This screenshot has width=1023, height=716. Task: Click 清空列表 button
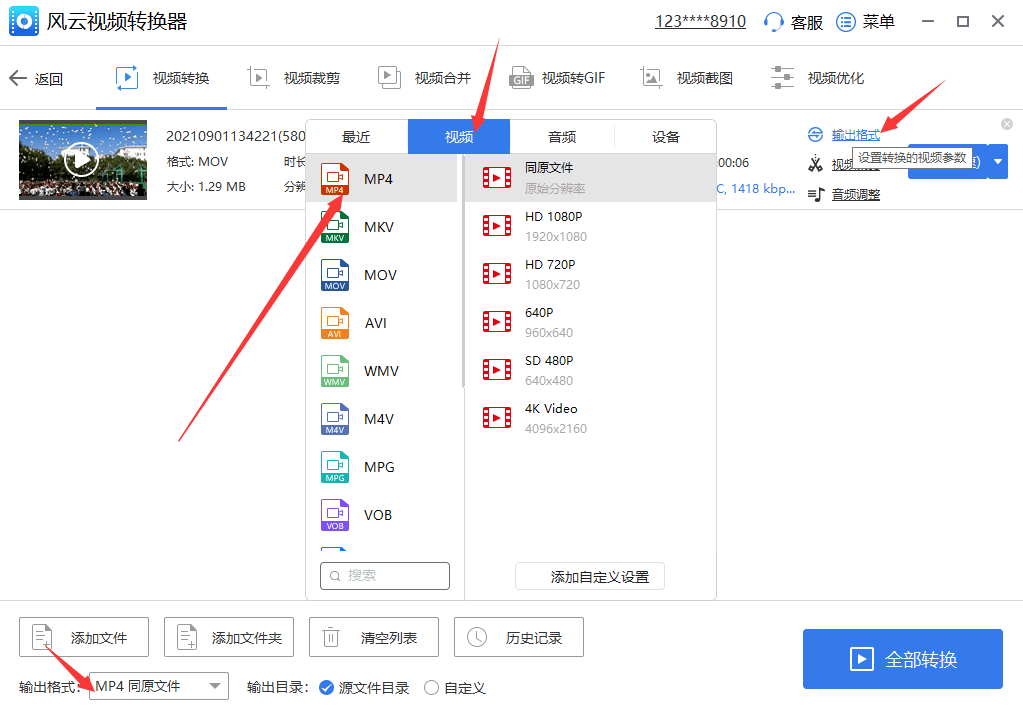(374, 637)
